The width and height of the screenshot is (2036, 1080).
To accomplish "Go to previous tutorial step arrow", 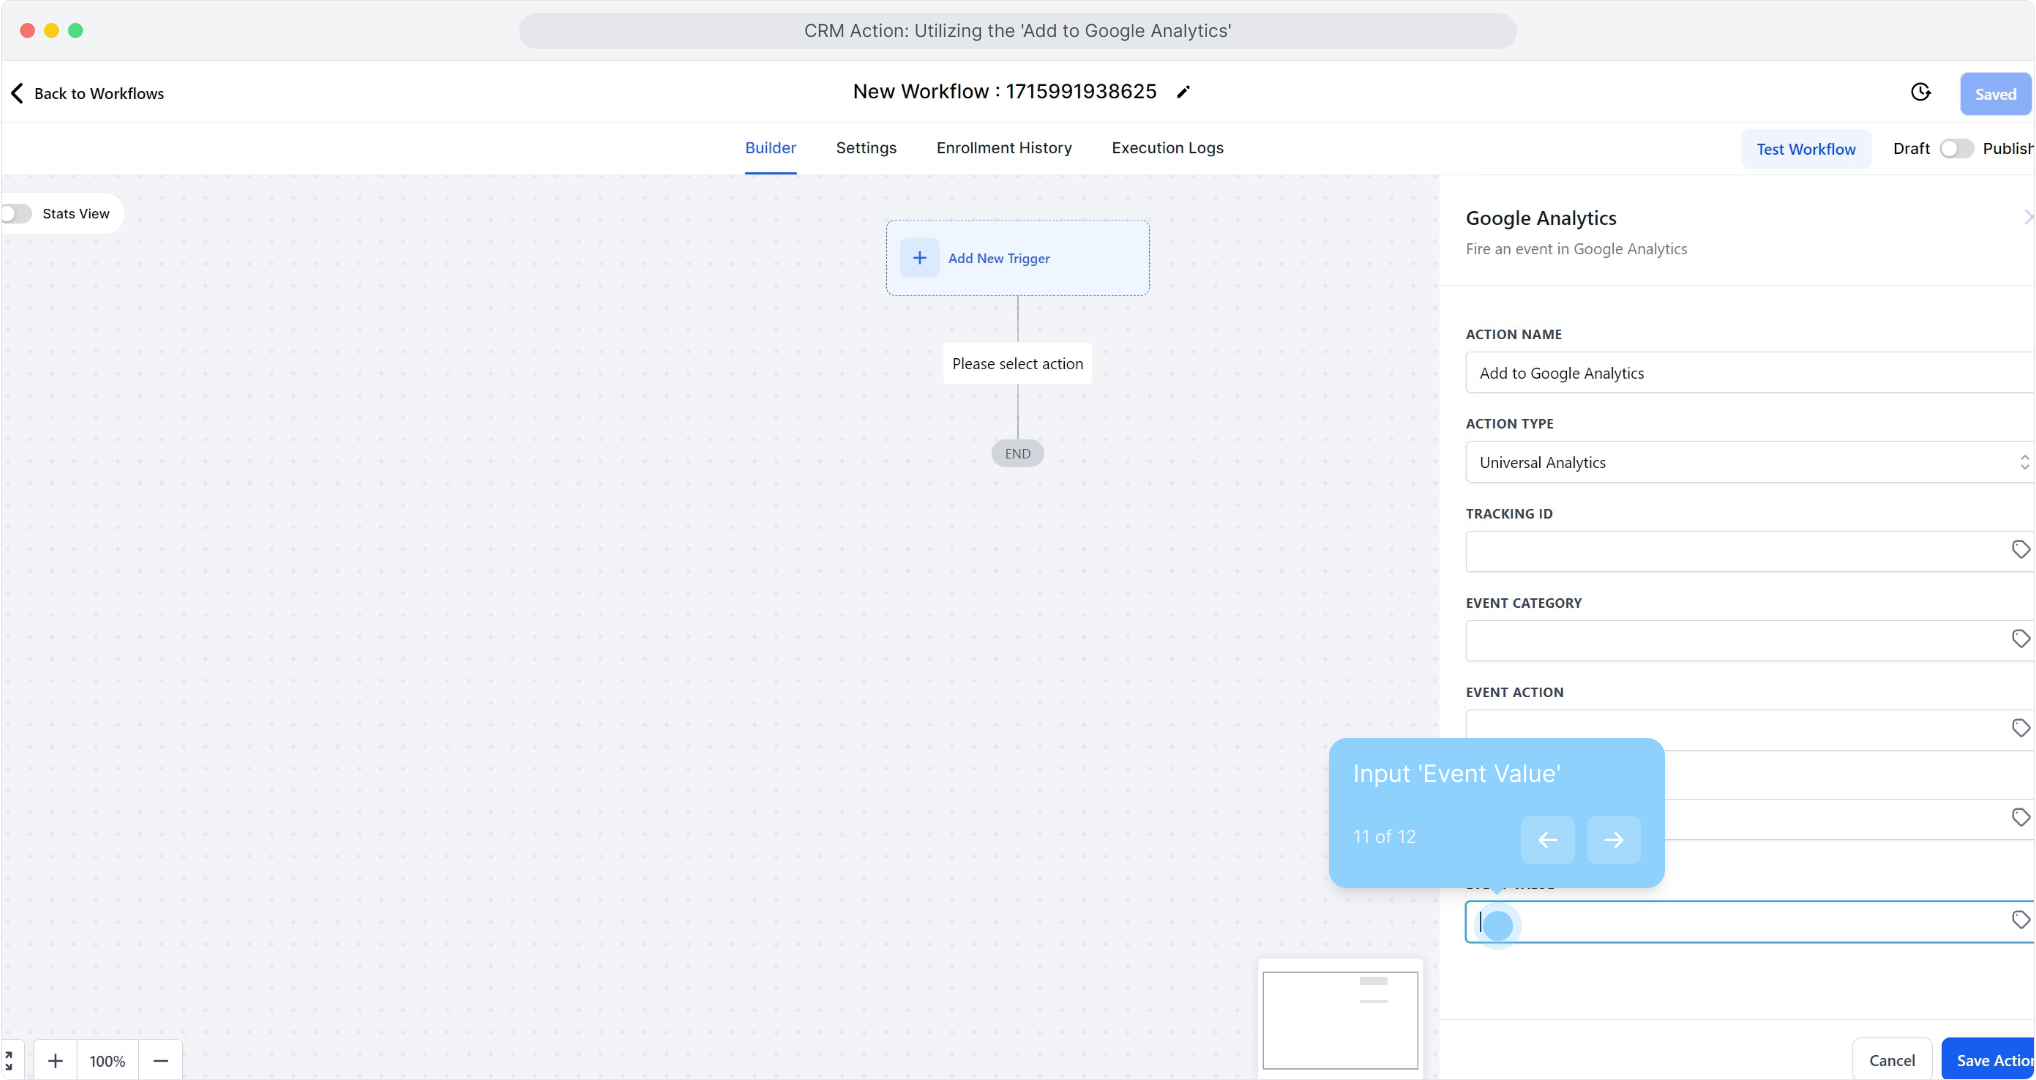I will coord(1547,840).
